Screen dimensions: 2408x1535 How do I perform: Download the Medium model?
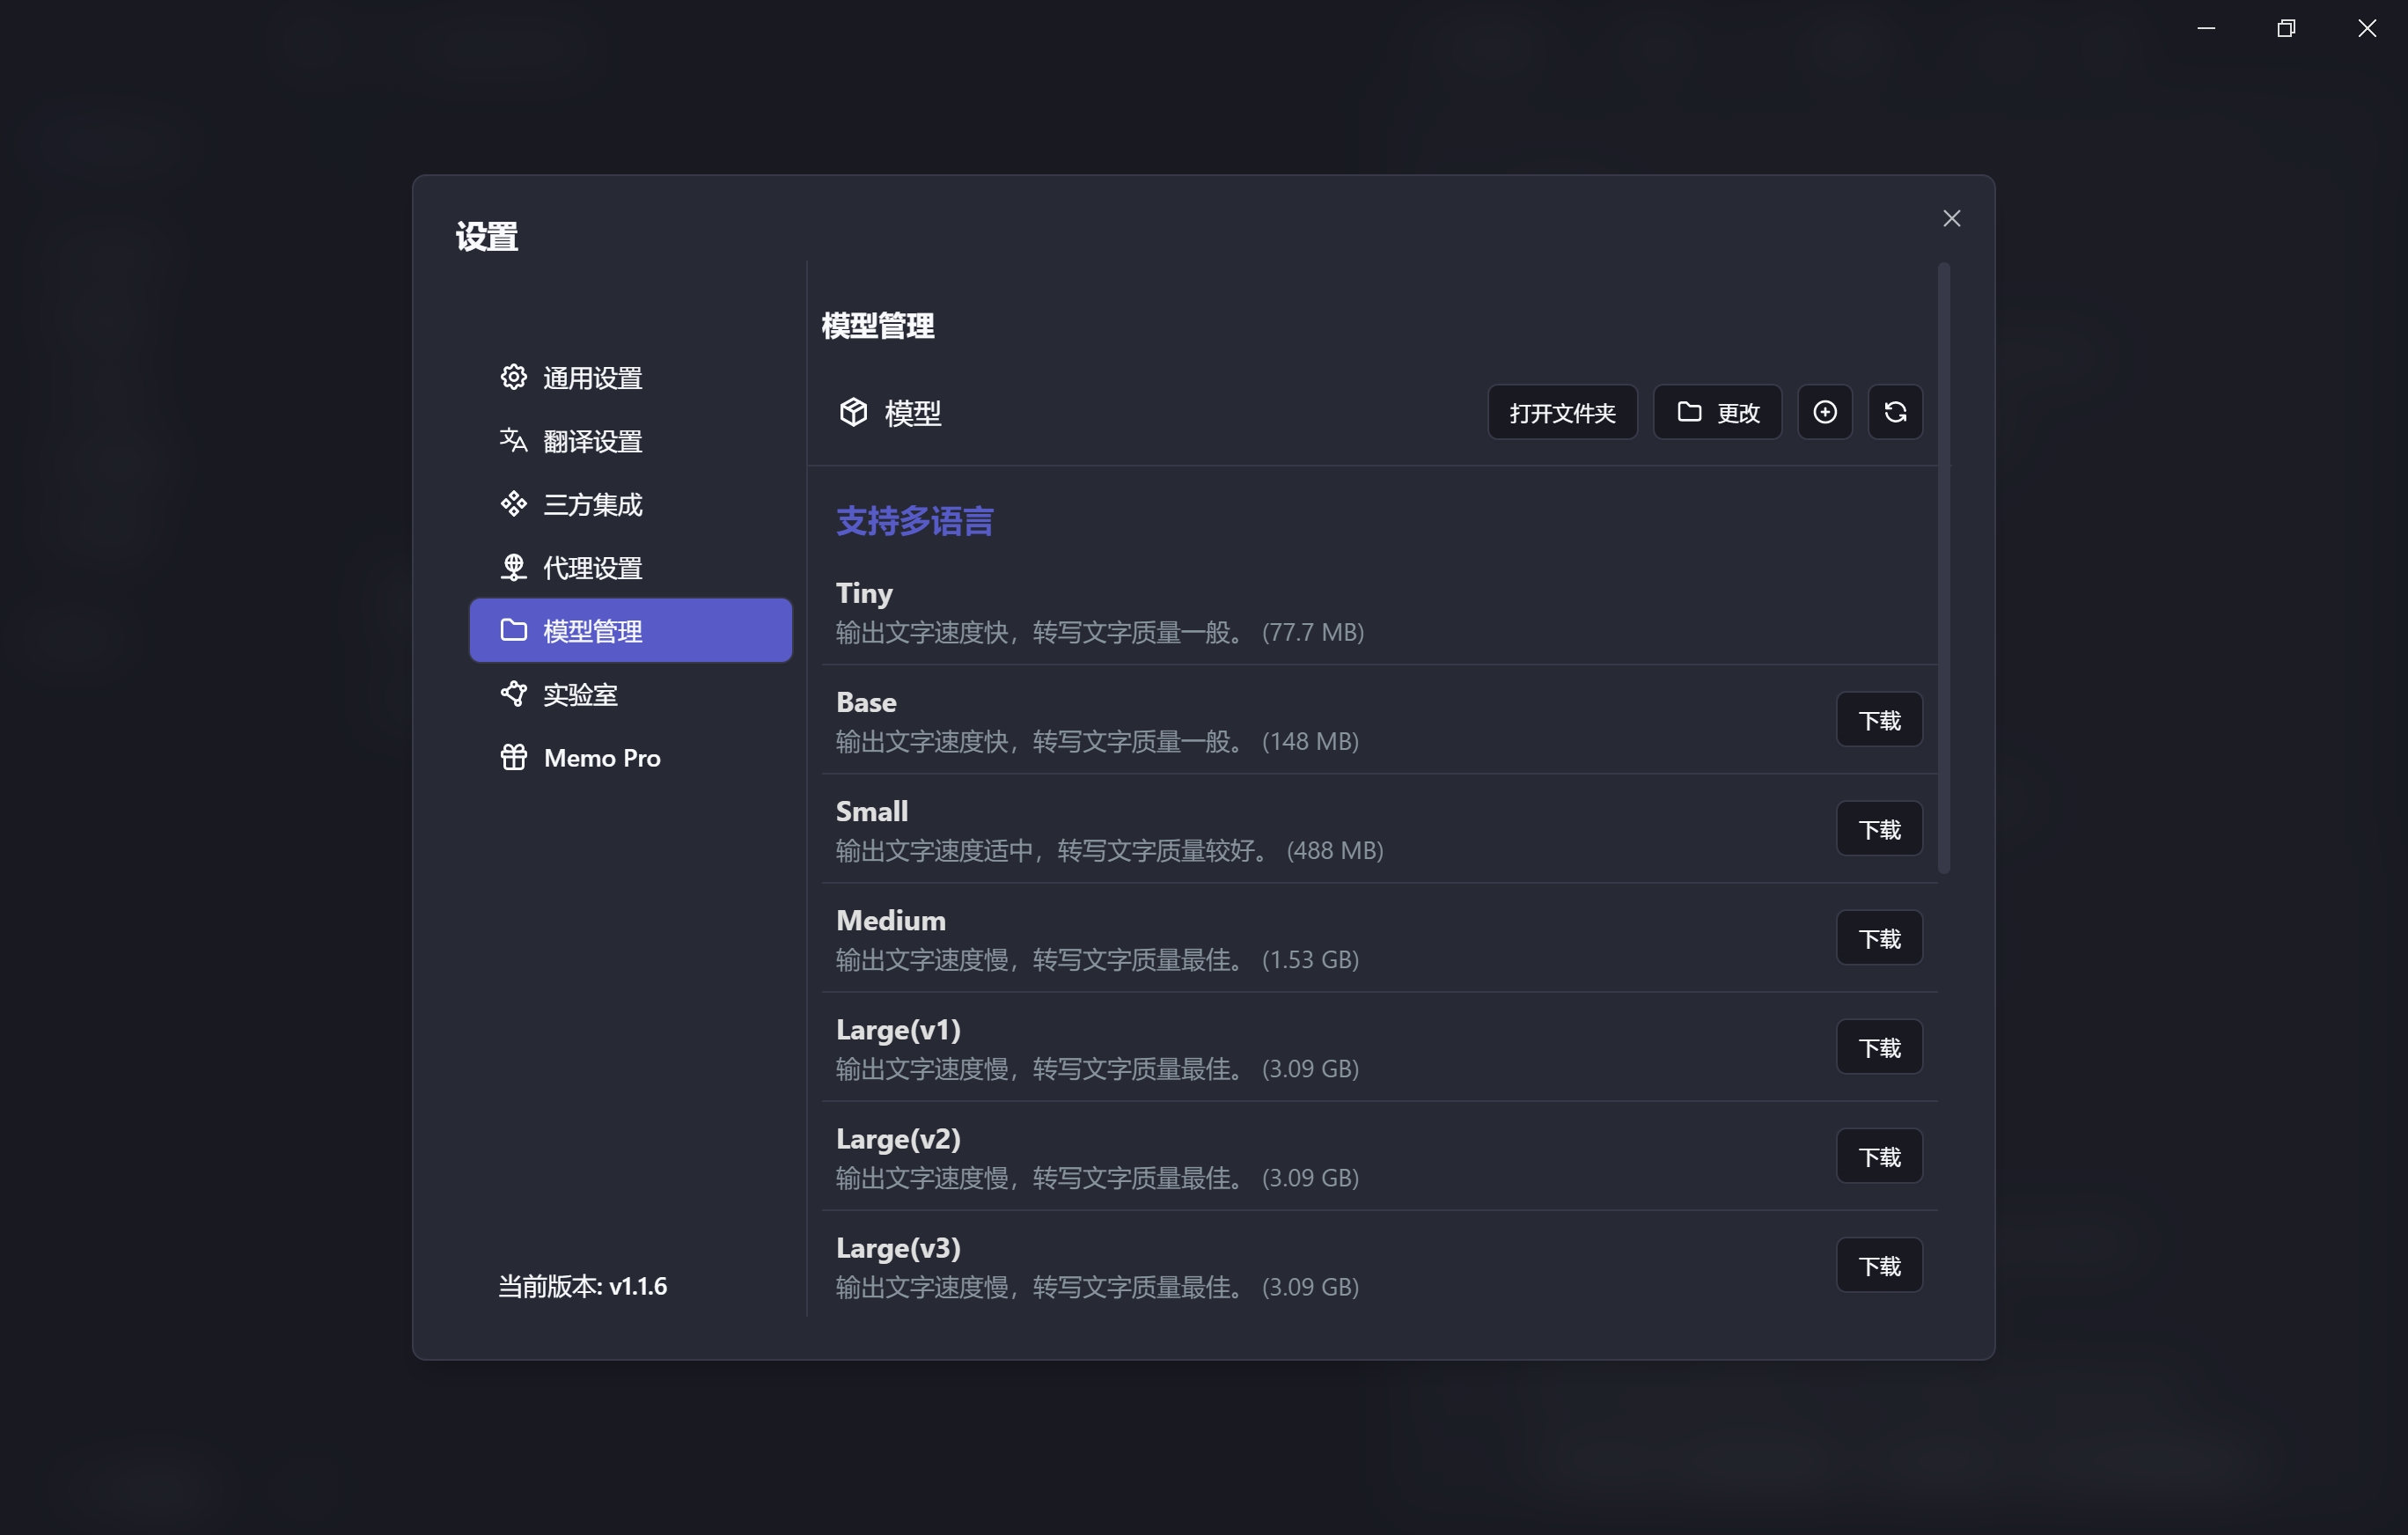point(1878,938)
